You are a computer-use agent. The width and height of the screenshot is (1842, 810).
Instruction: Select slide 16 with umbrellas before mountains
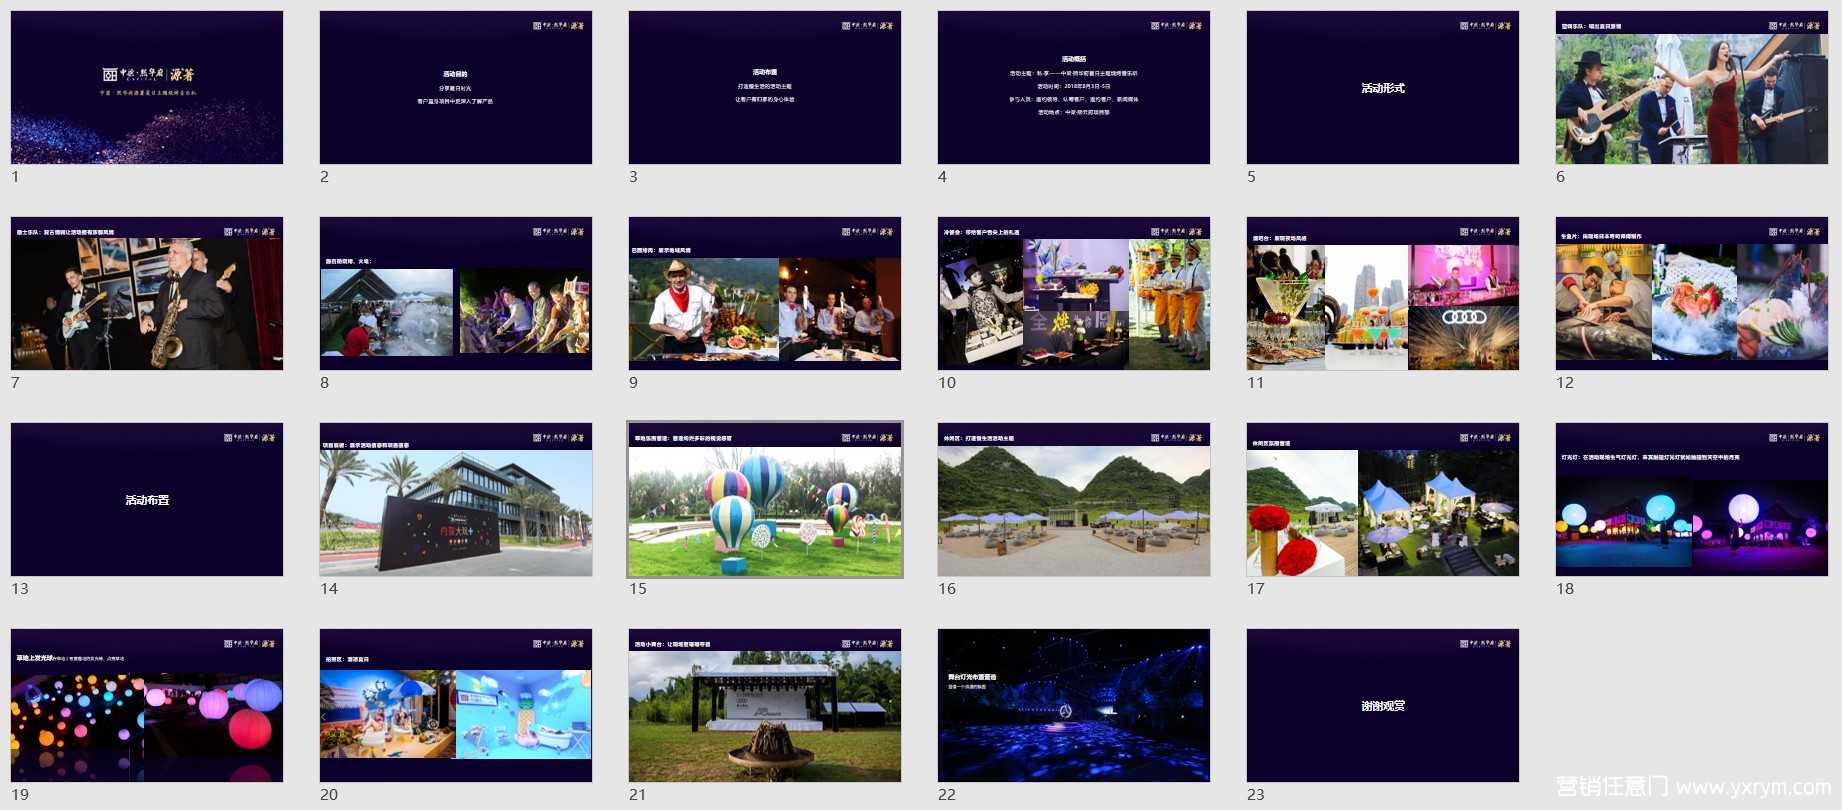1074,500
